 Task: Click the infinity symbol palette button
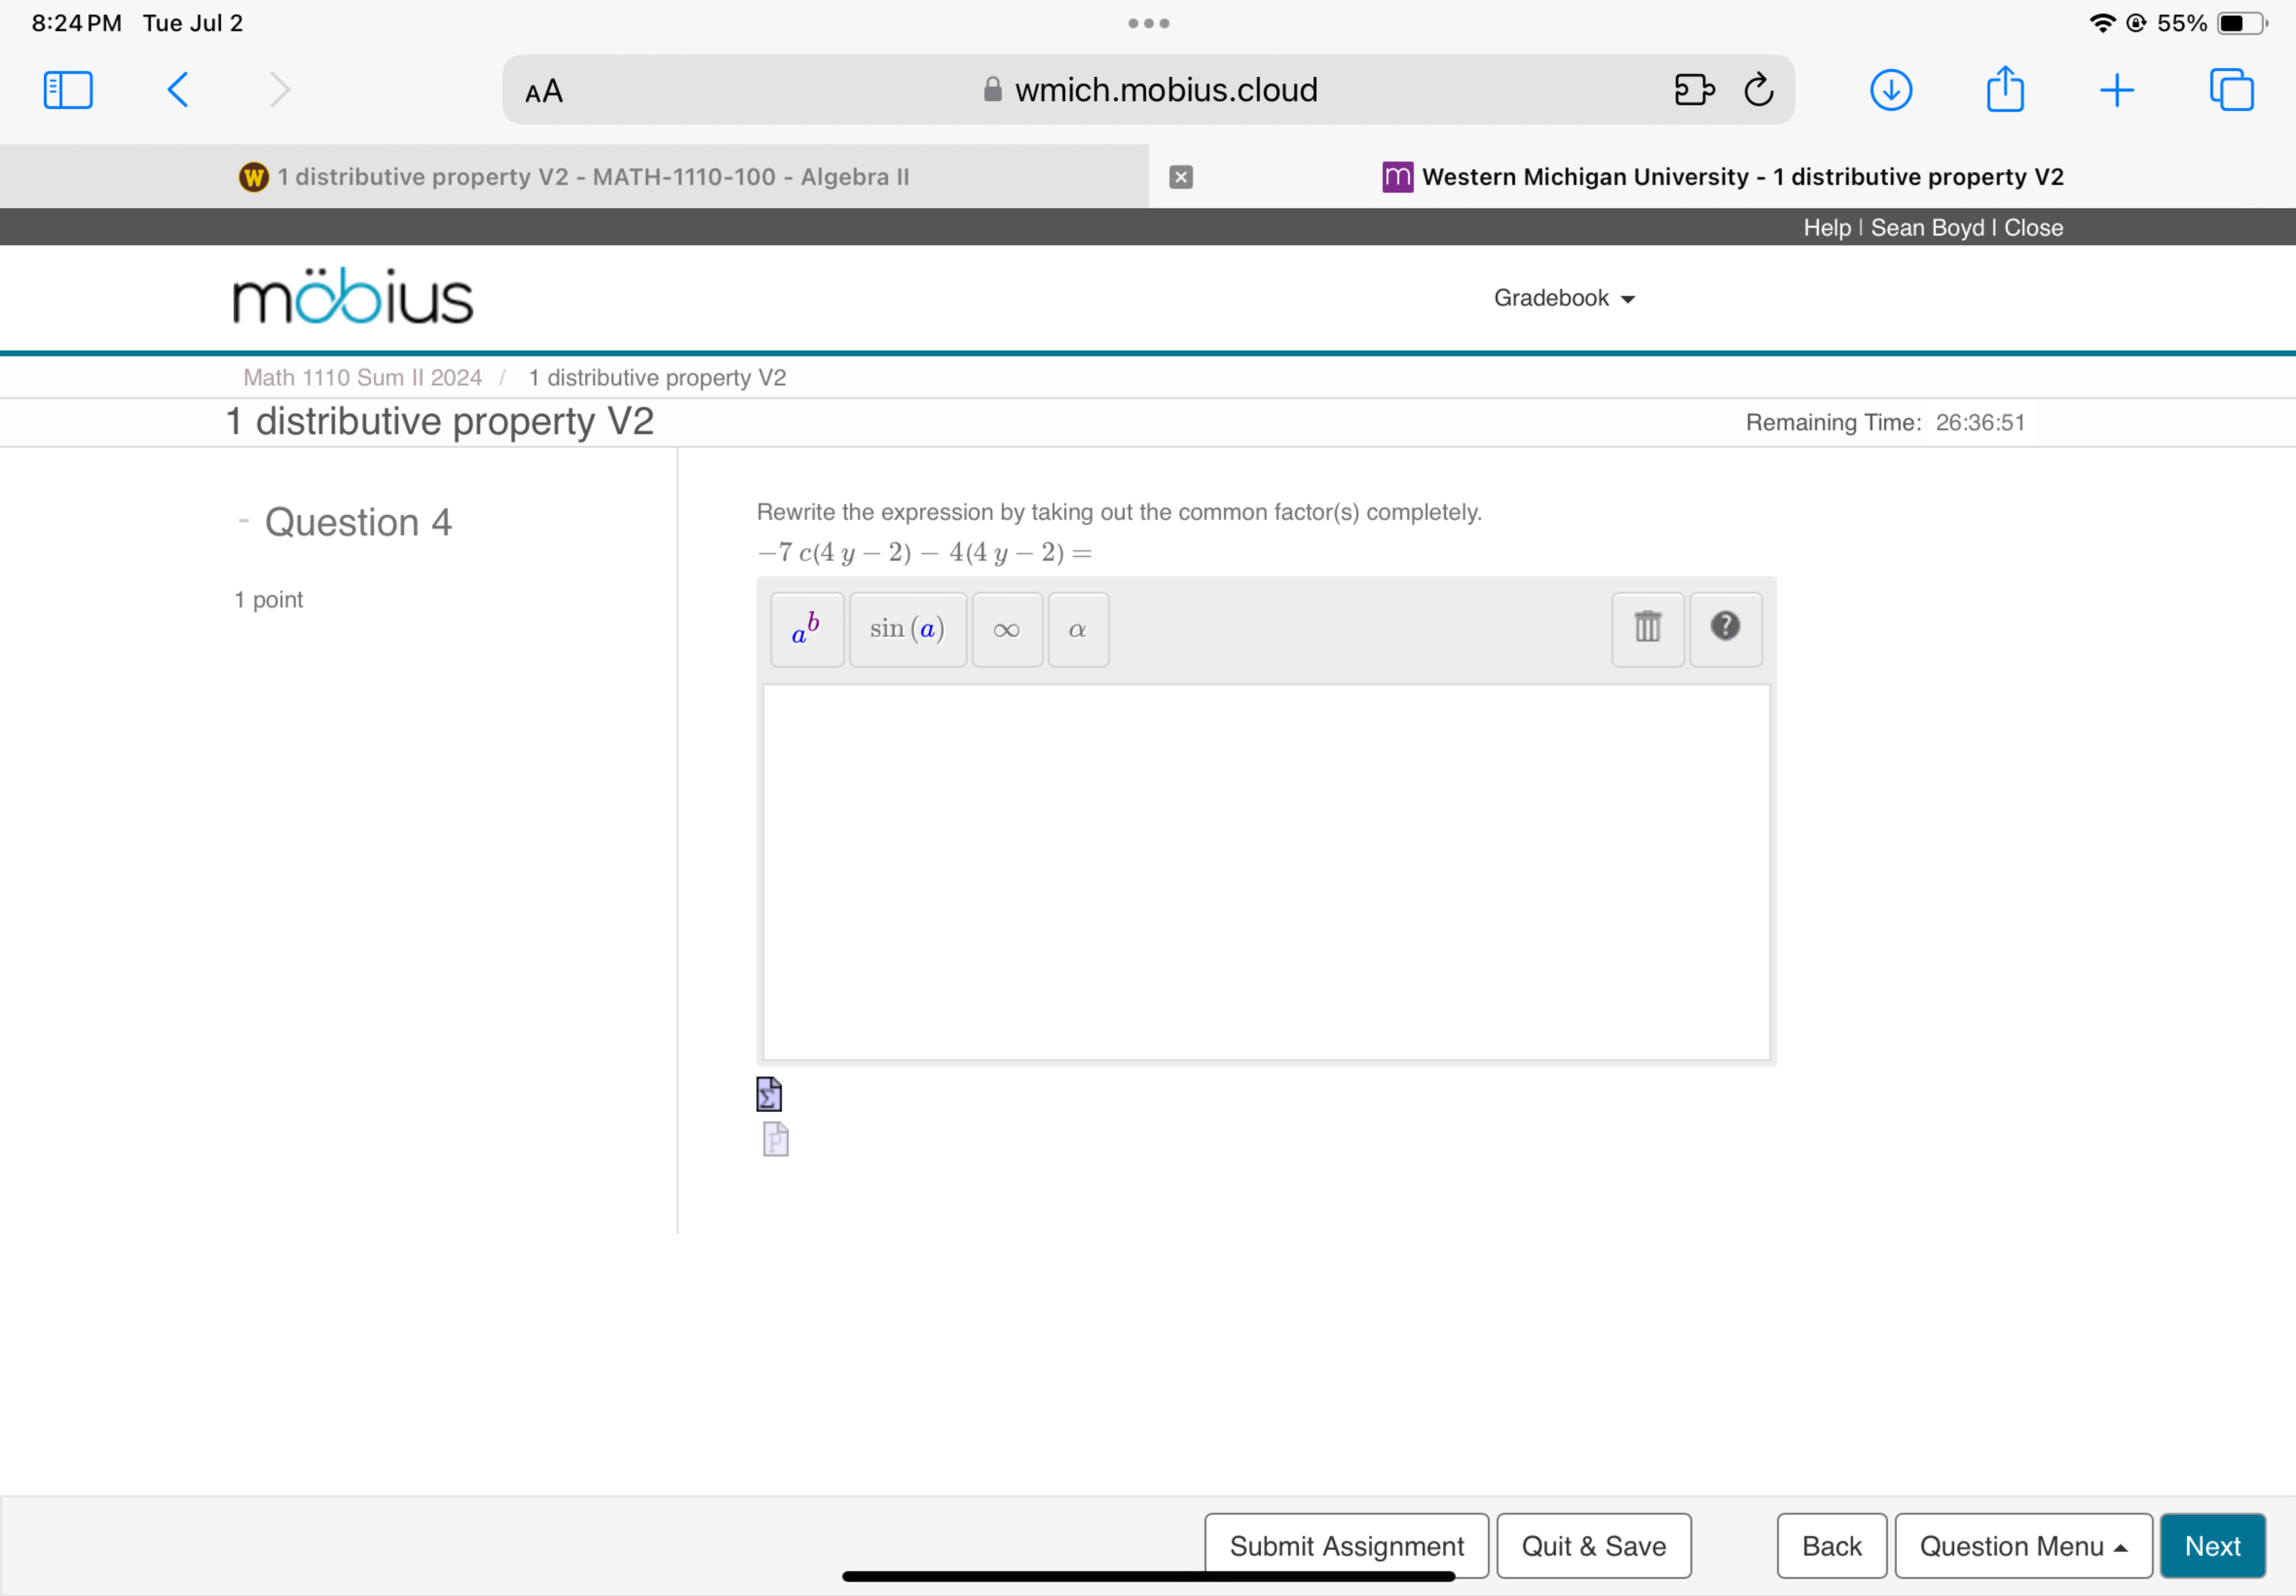[x=1006, y=629]
